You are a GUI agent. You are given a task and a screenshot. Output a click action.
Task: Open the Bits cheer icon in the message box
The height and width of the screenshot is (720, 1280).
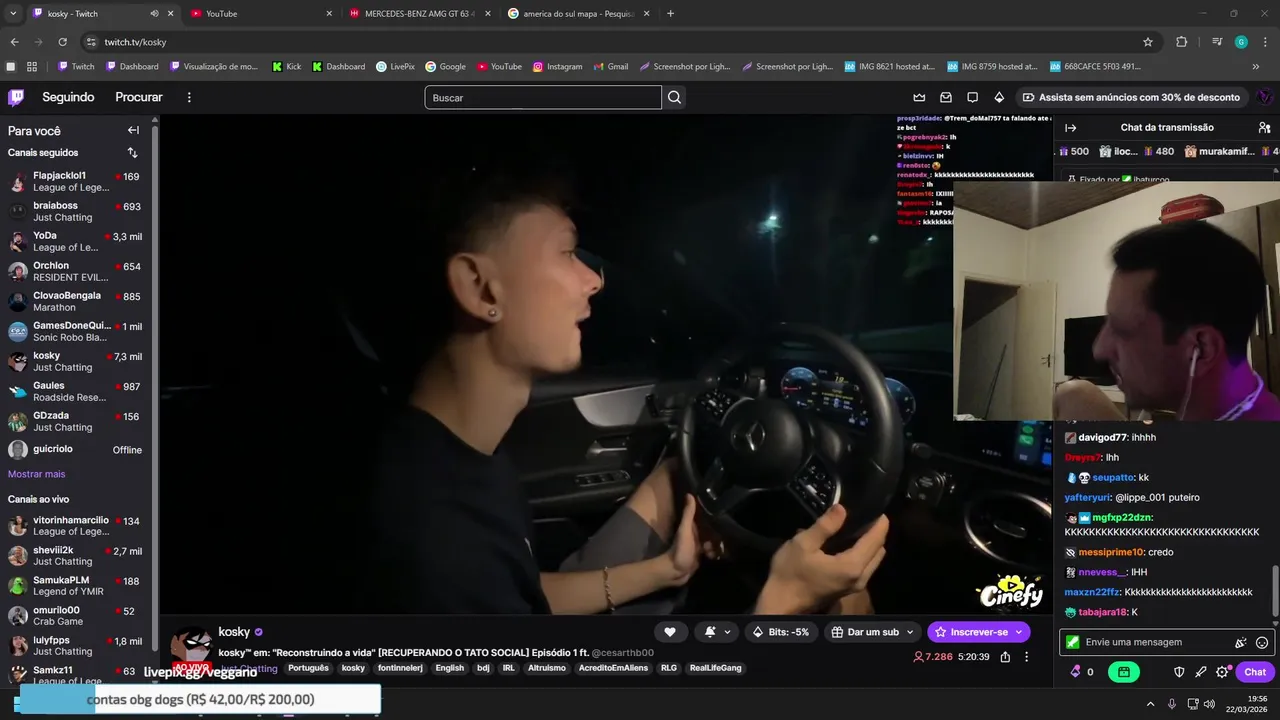coord(1241,642)
